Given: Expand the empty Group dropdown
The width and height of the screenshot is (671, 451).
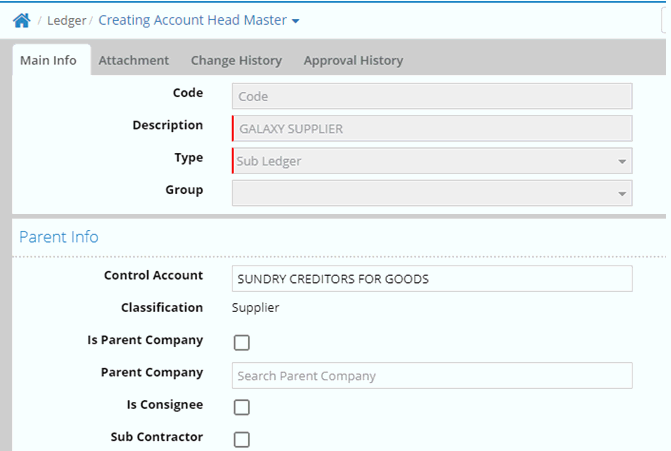Looking at the screenshot, I should click(x=432, y=193).
